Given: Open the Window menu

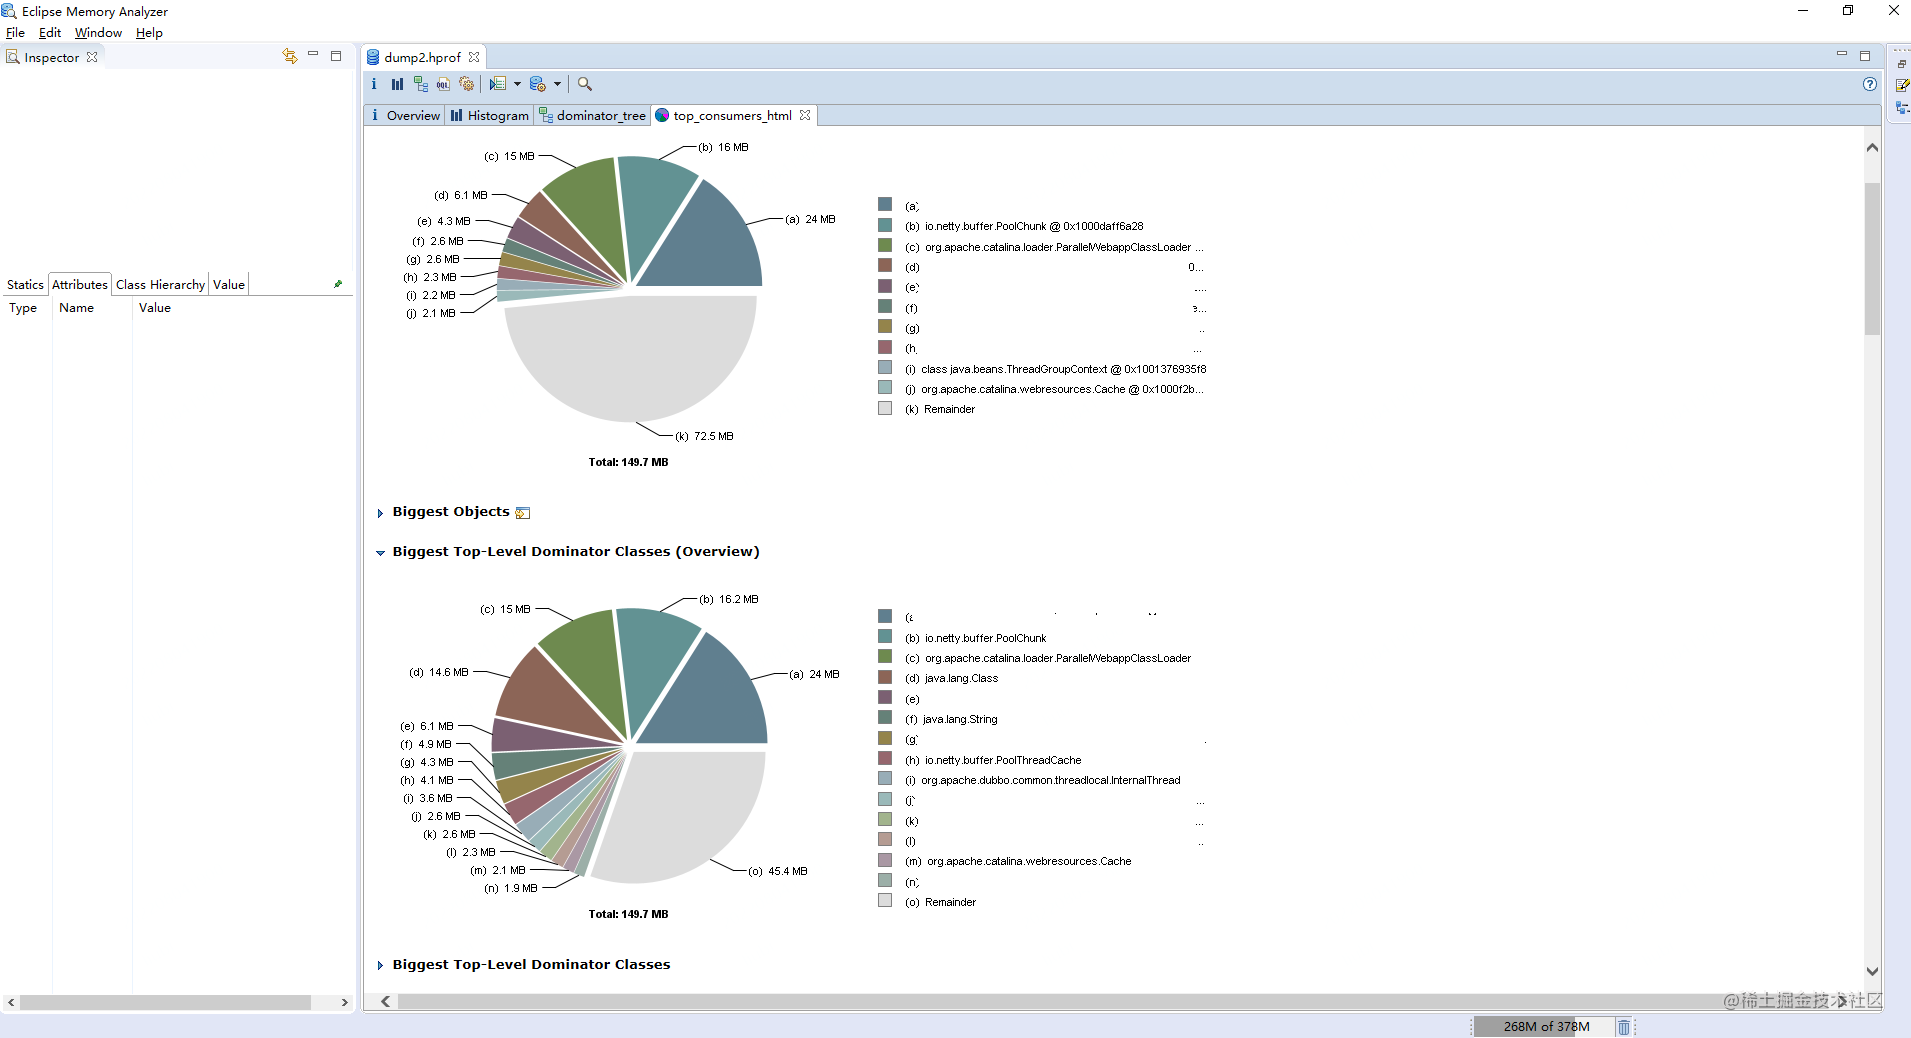Looking at the screenshot, I should coord(98,33).
